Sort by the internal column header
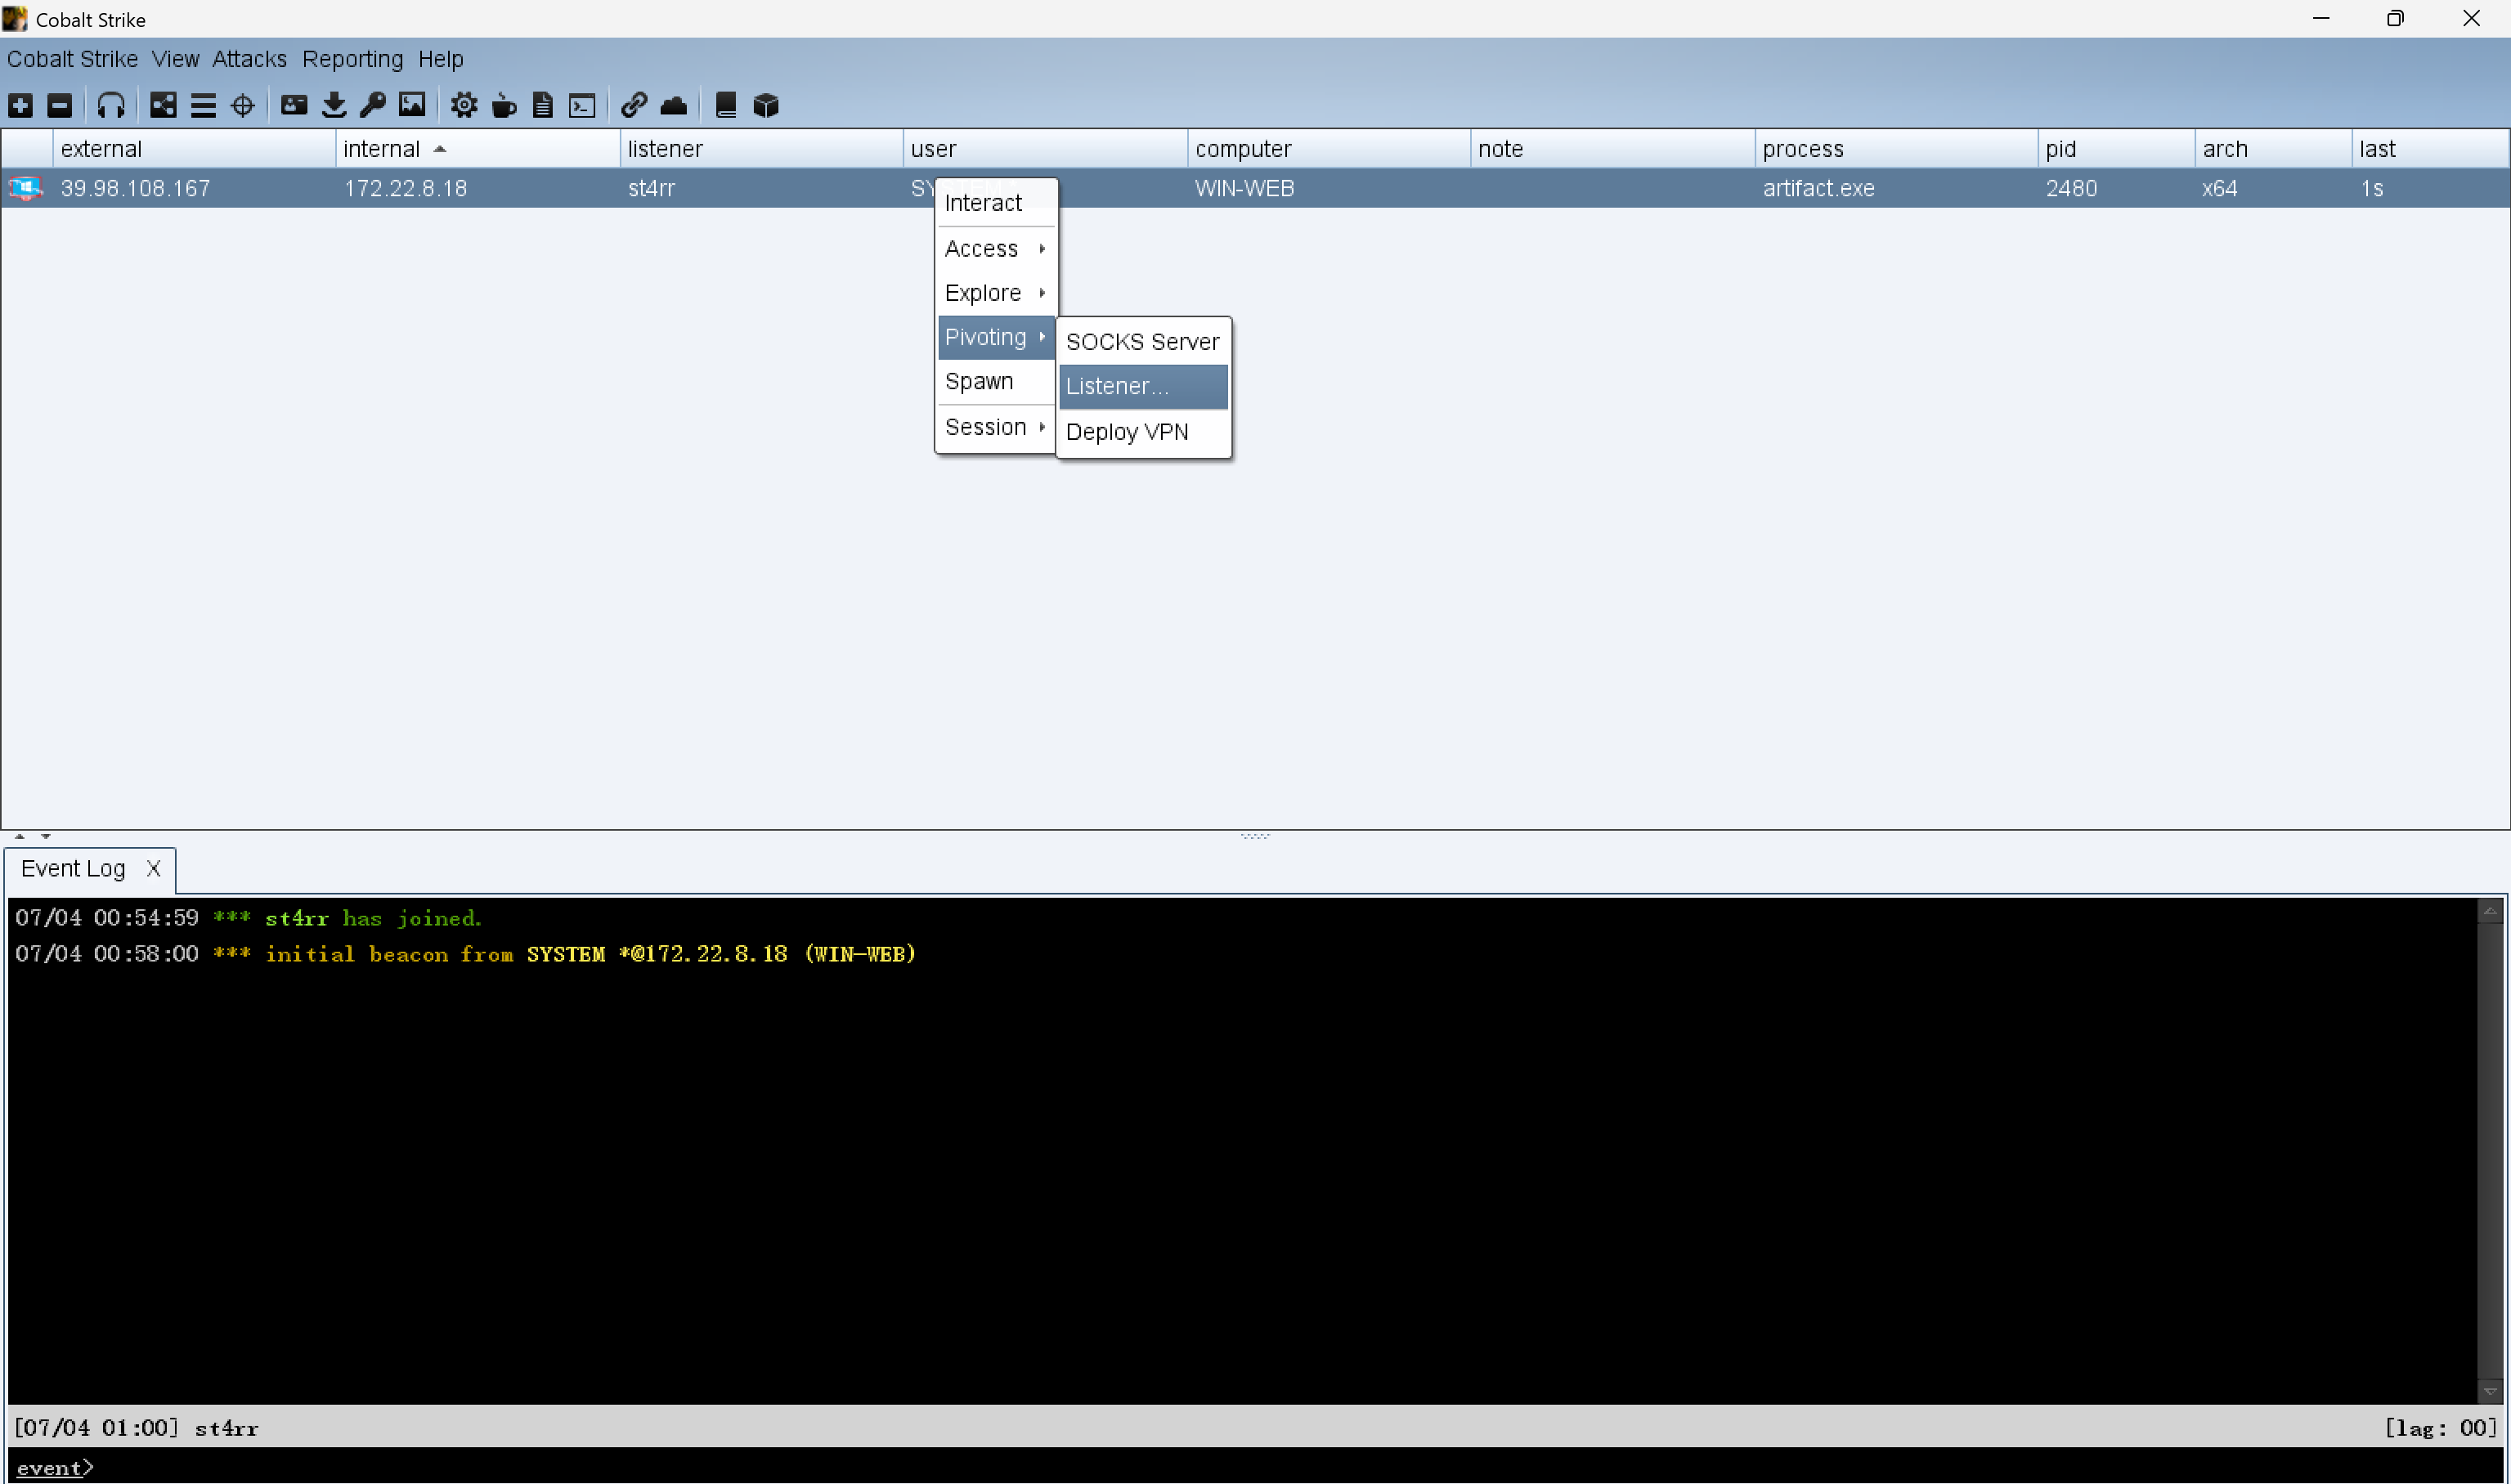Viewport: 2511px width, 1484px height. pyautogui.click(x=382, y=149)
